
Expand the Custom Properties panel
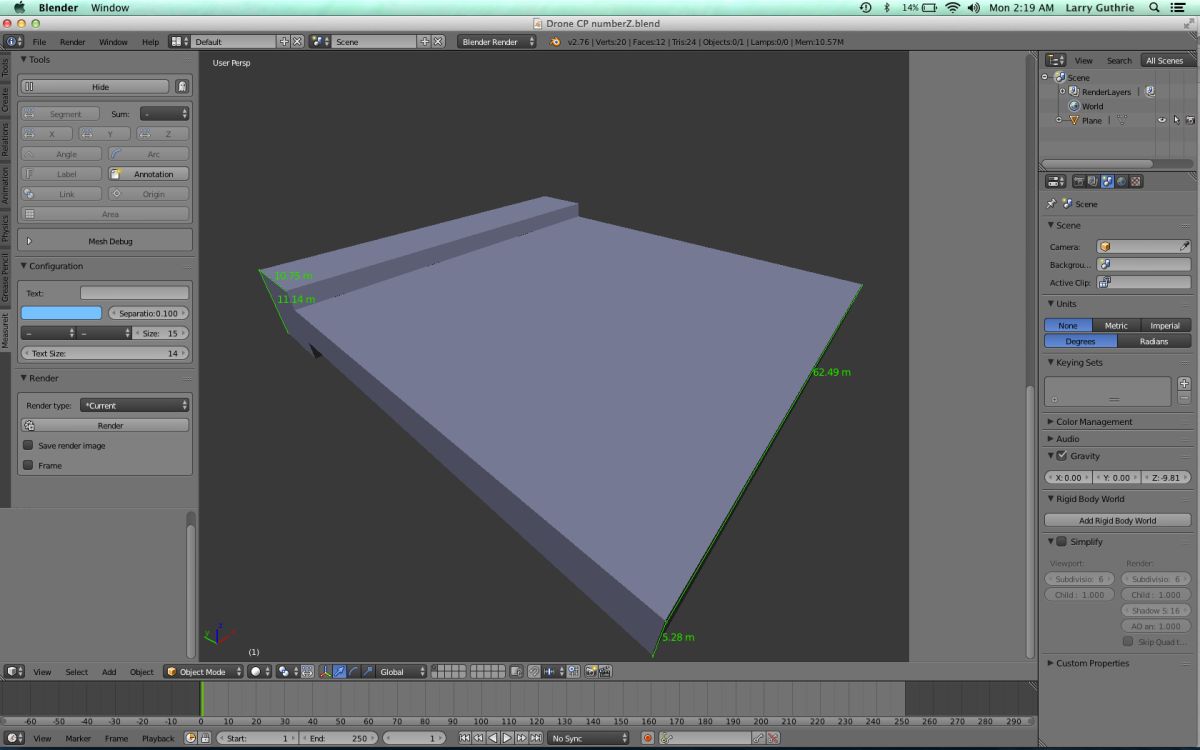point(1092,663)
